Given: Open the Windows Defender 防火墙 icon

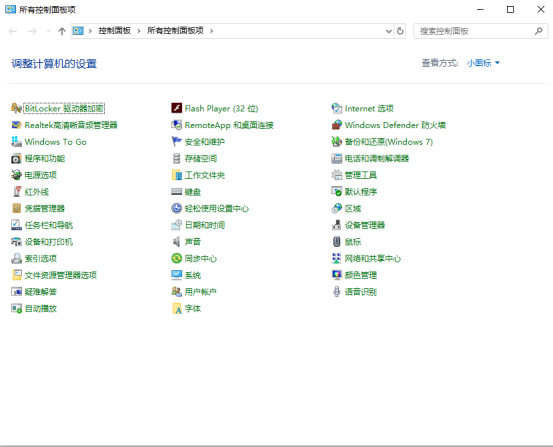Looking at the screenshot, I should (x=336, y=125).
